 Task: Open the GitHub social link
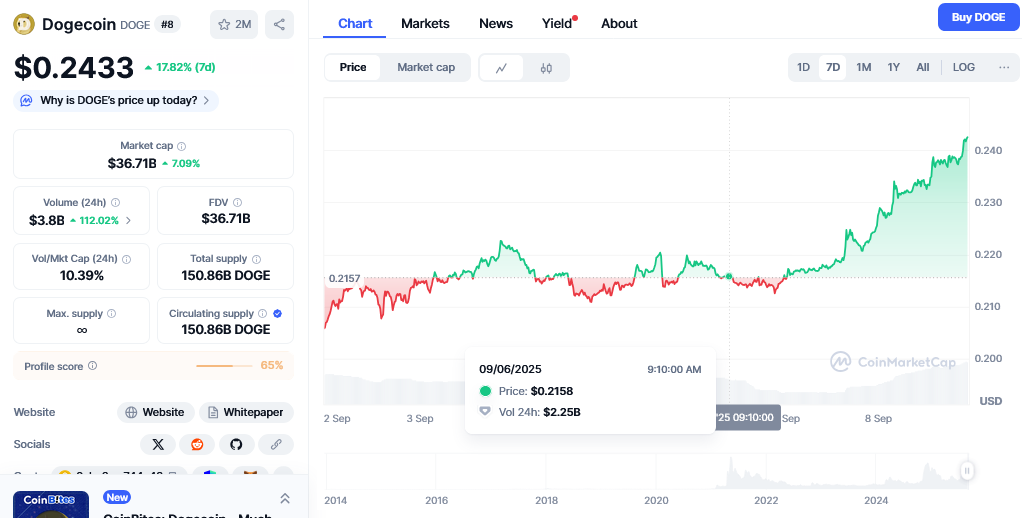click(x=236, y=444)
